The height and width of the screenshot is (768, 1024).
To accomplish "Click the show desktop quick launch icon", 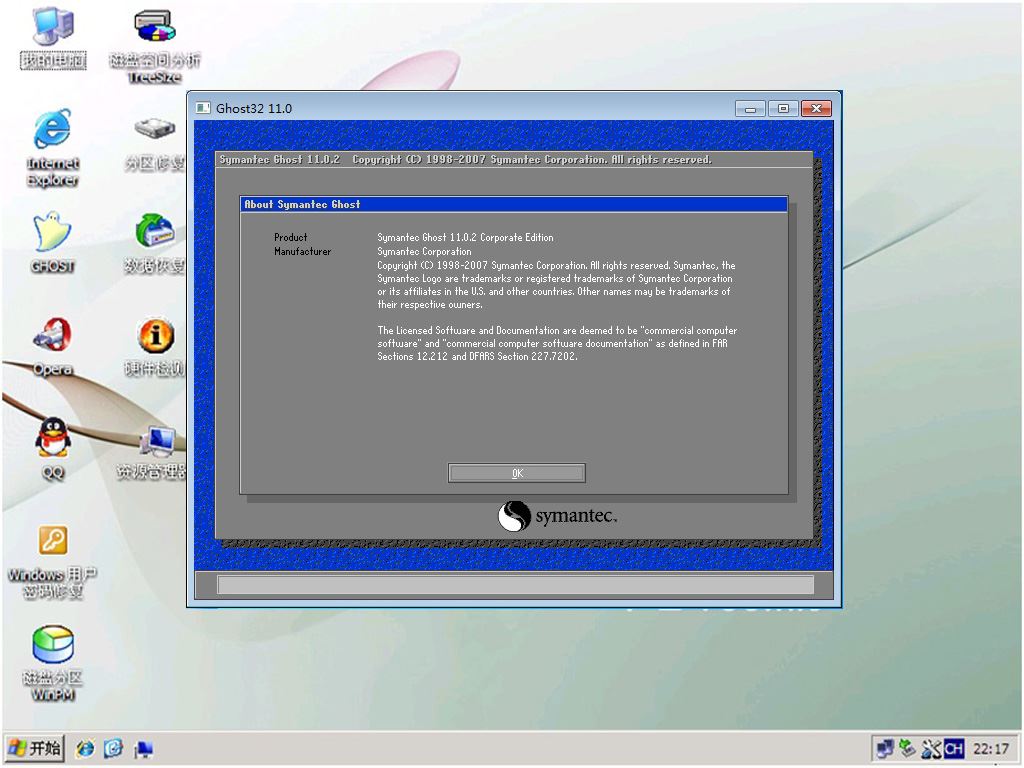I will tap(143, 748).
